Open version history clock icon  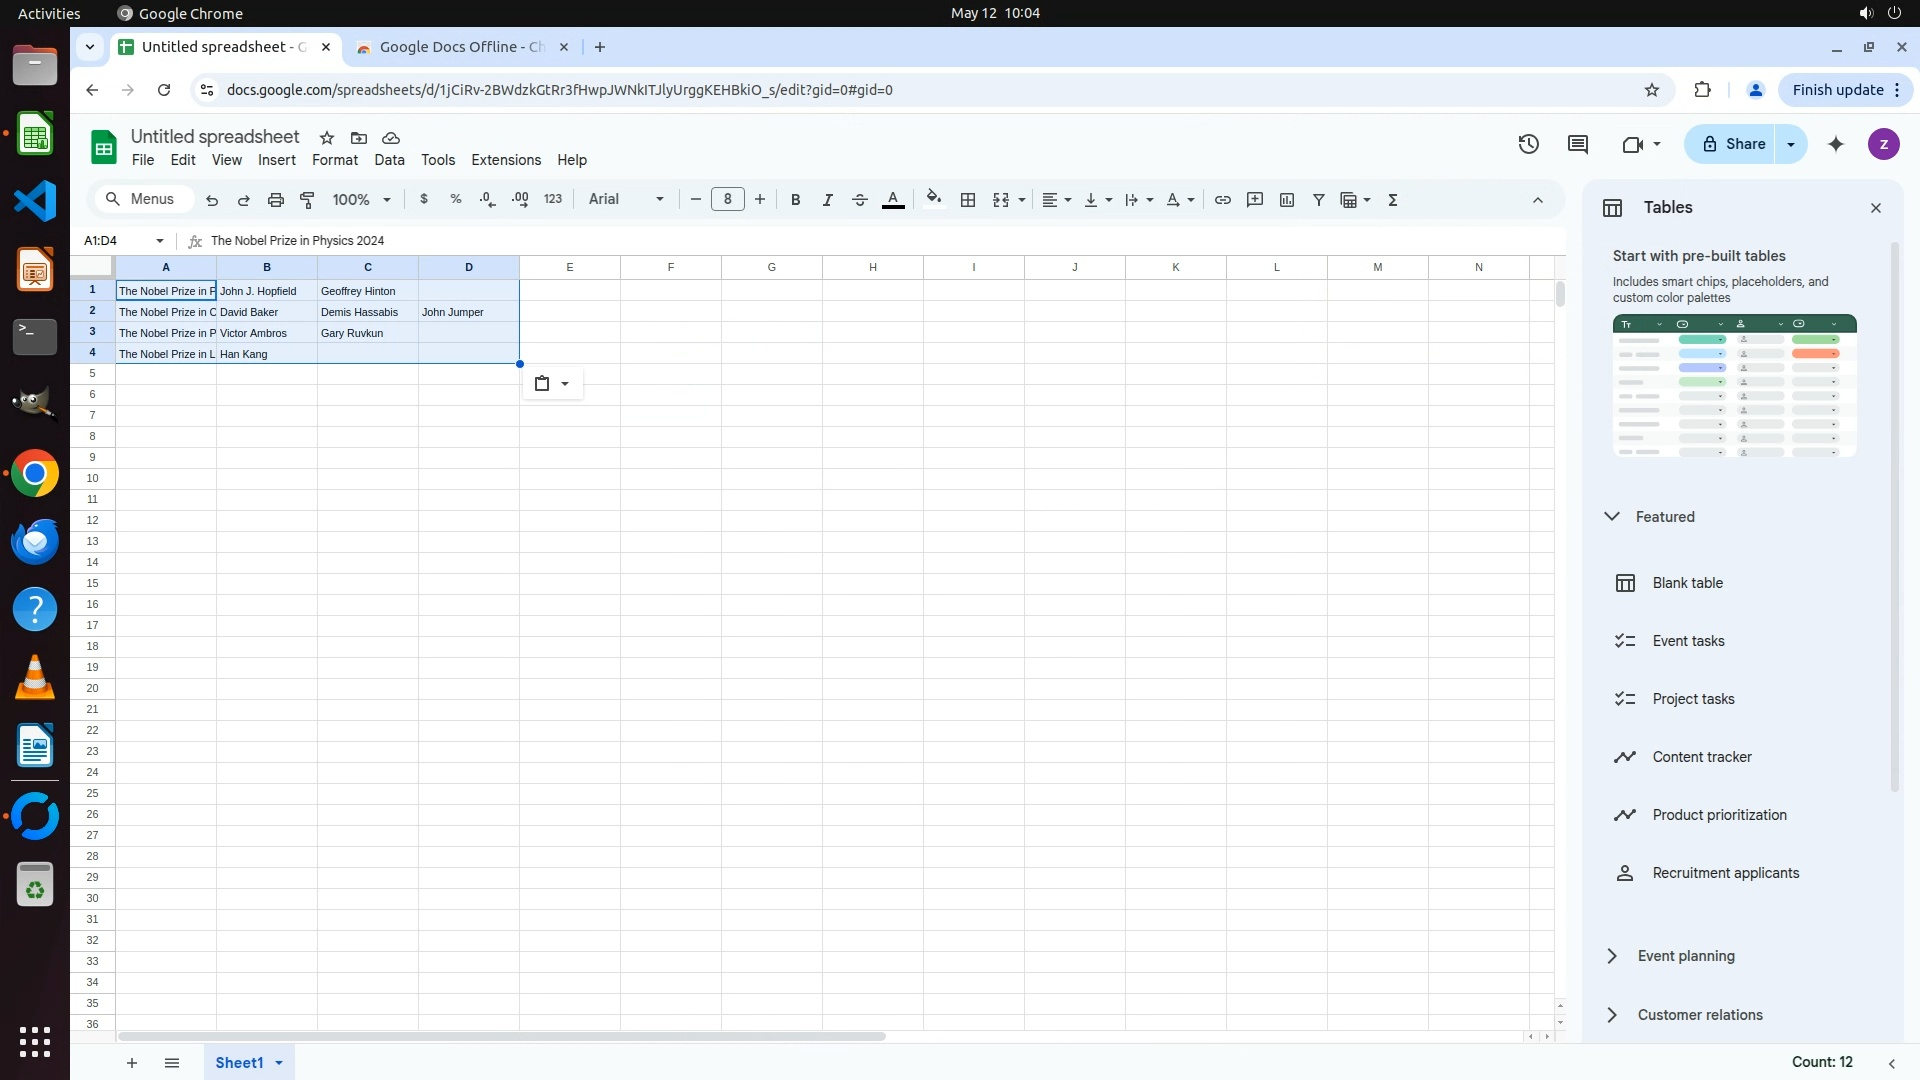click(1528, 144)
